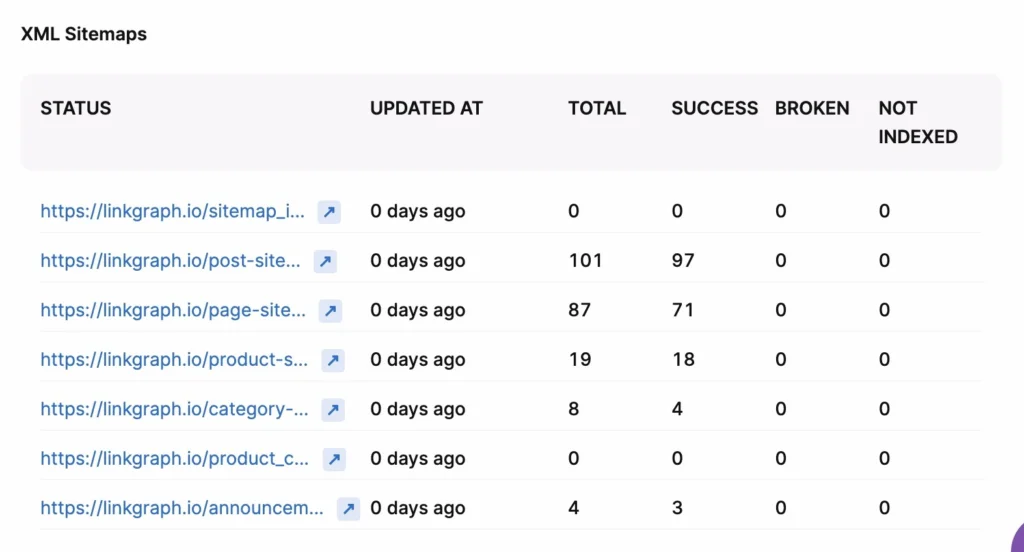Sort by the UPDATED AT column header
The height and width of the screenshot is (552, 1024).
[426, 108]
